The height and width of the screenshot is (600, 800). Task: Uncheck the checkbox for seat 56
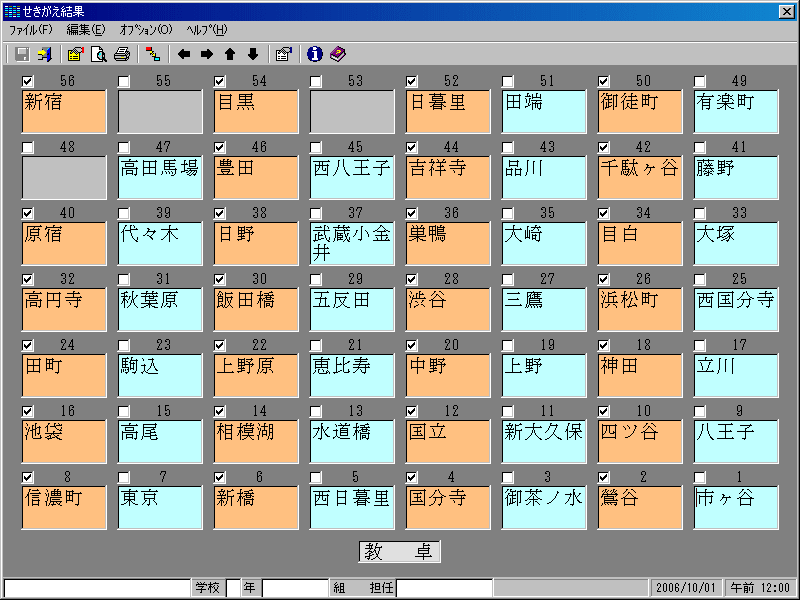click(28, 81)
